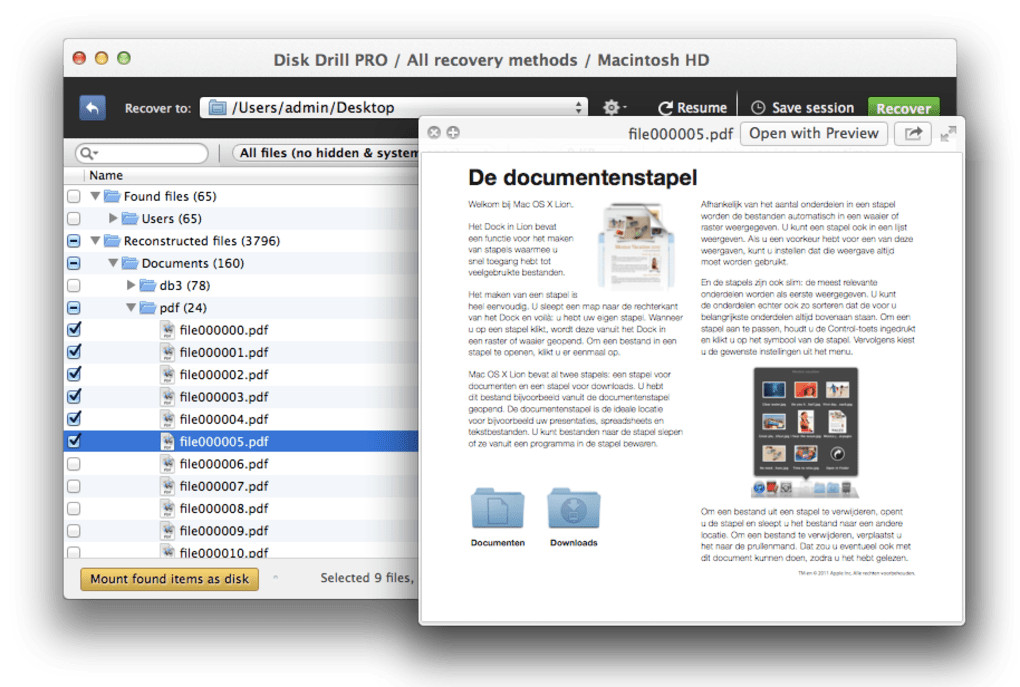Click Selected 9 files status text
This screenshot has width=1020, height=687.
click(x=367, y=578)
